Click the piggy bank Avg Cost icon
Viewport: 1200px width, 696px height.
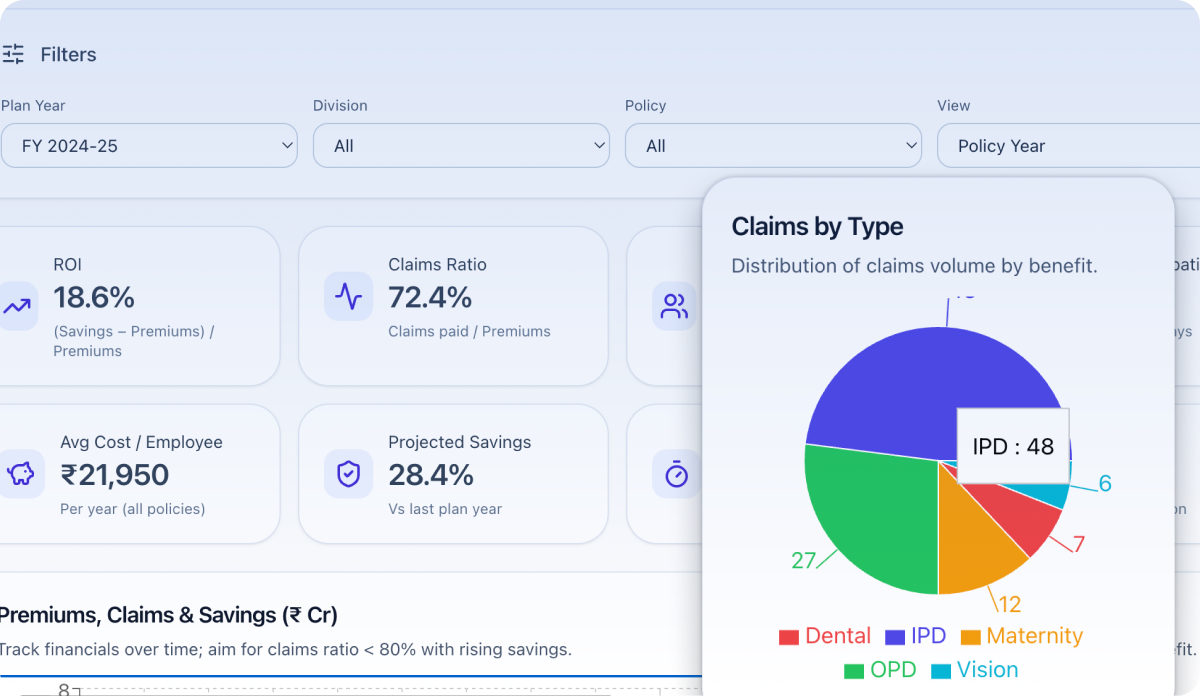[20, 474]
